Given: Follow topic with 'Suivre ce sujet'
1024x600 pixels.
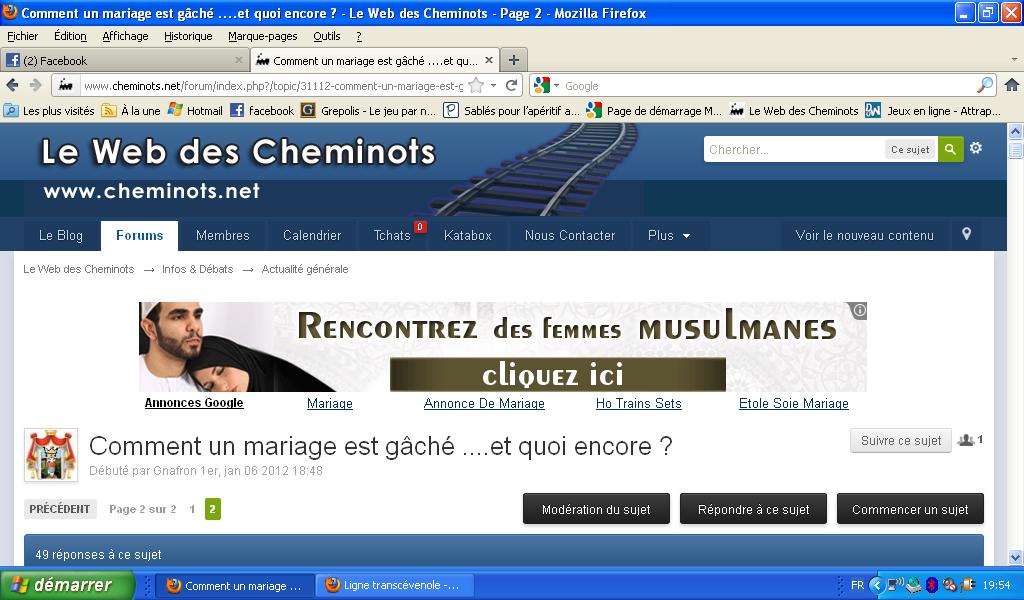Looking at the screenshot, I should click(900, 440).
